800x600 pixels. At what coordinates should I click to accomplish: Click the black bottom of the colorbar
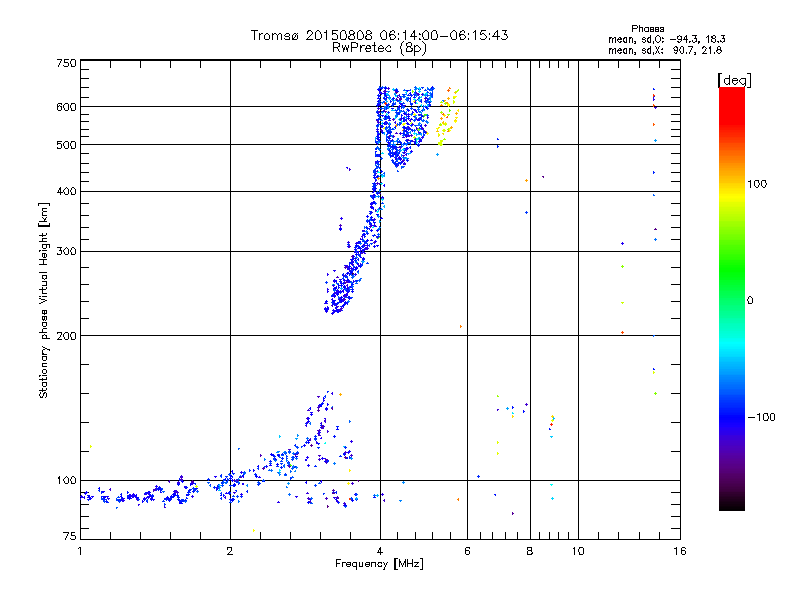[732, 503]
